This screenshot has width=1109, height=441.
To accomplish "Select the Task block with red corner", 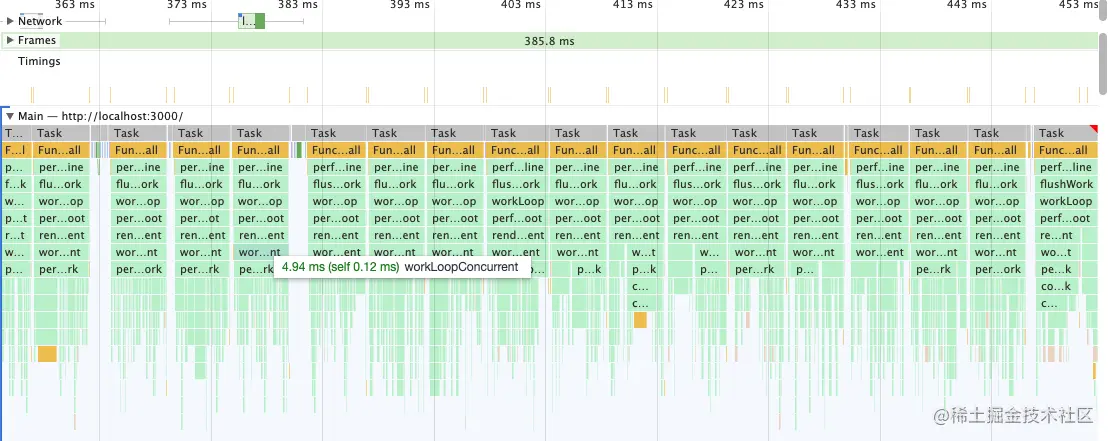I will [x=1065, y=133].
